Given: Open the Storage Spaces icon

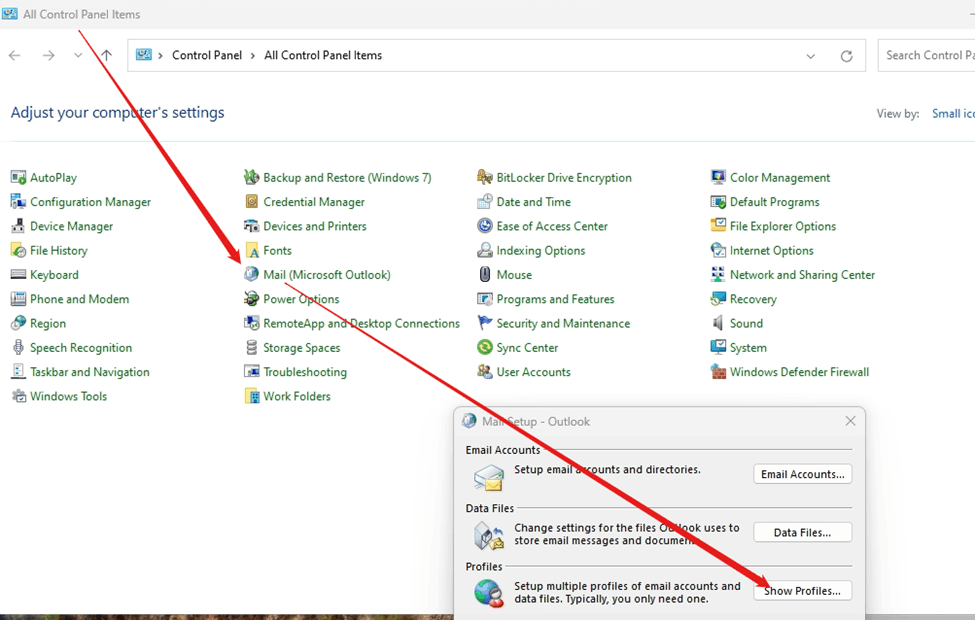Looking at the screenshot, I should coord(252,348).
